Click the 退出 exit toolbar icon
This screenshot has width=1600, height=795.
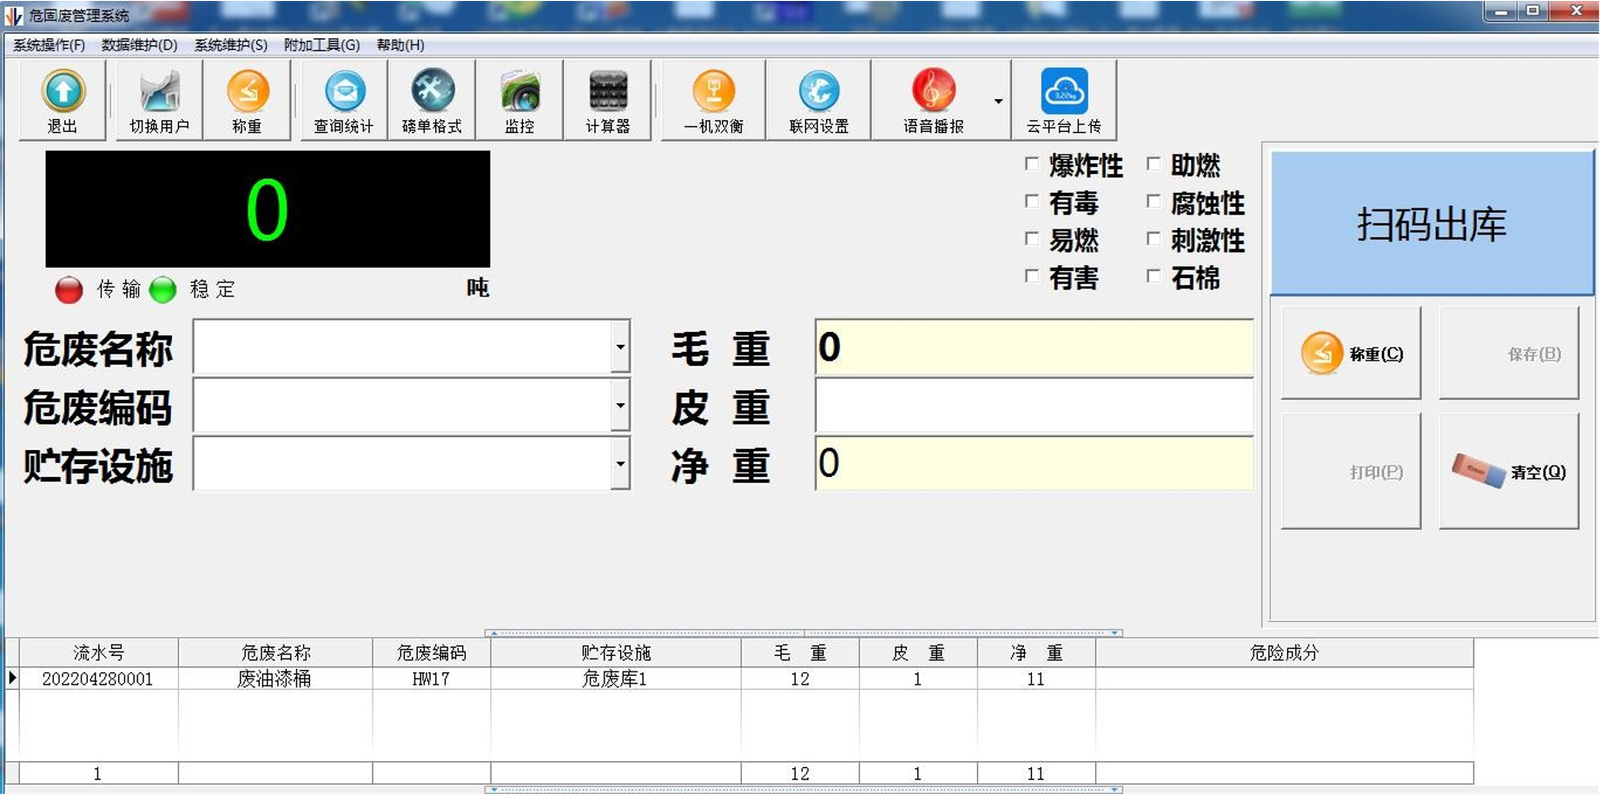tap(63, 100)
